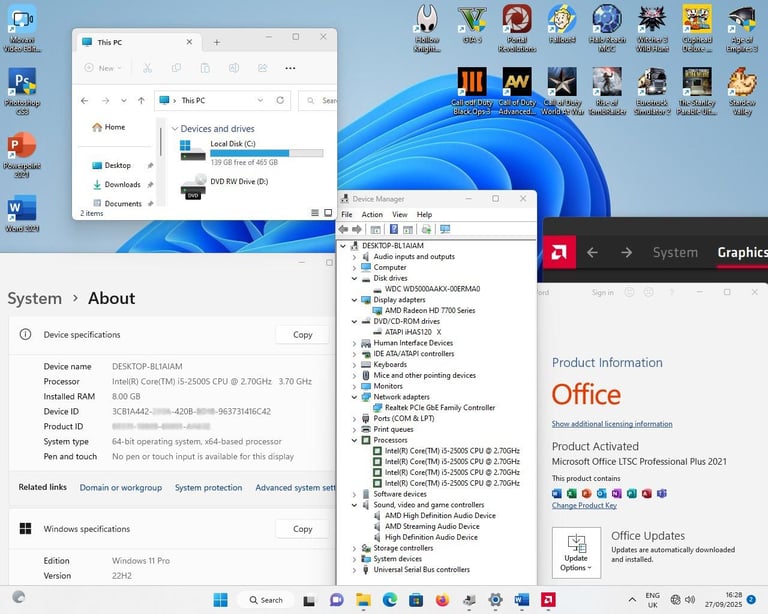Click the Windows Start button
The width and height of the screenshot is (768, 614).
click(x=220, y=600)
